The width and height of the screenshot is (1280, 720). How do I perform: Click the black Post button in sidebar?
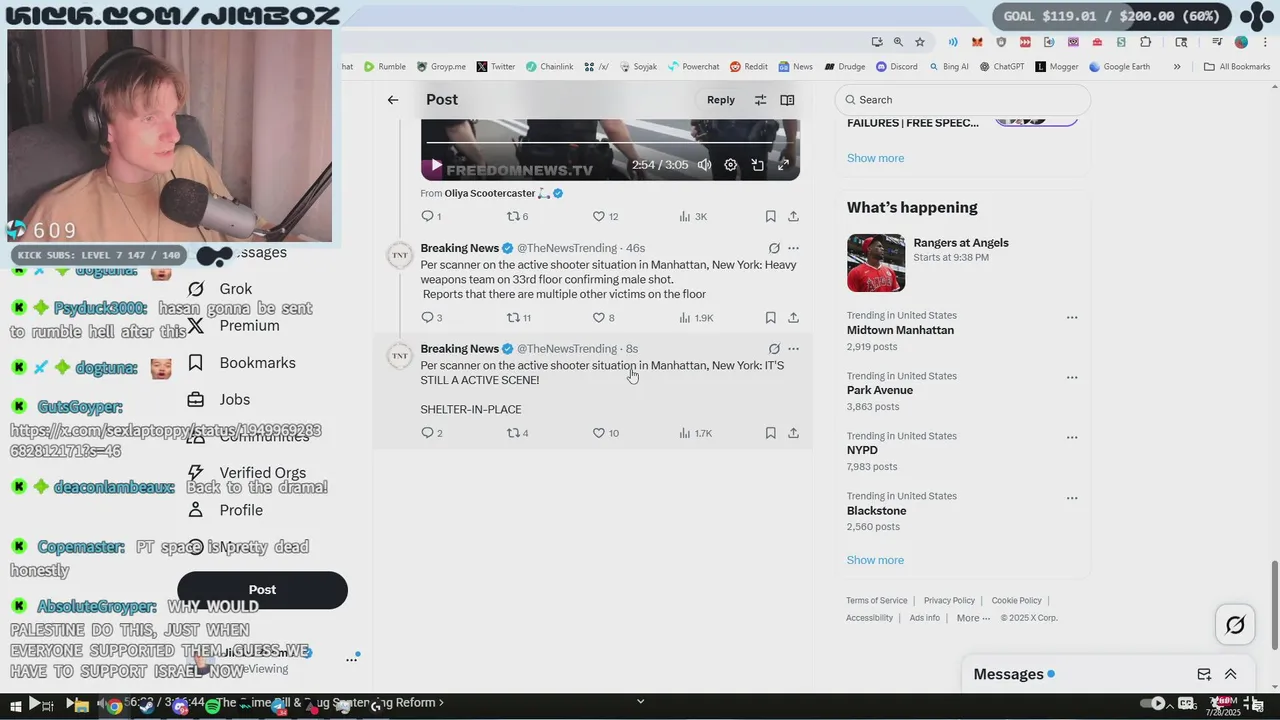(x=262, y=590)
